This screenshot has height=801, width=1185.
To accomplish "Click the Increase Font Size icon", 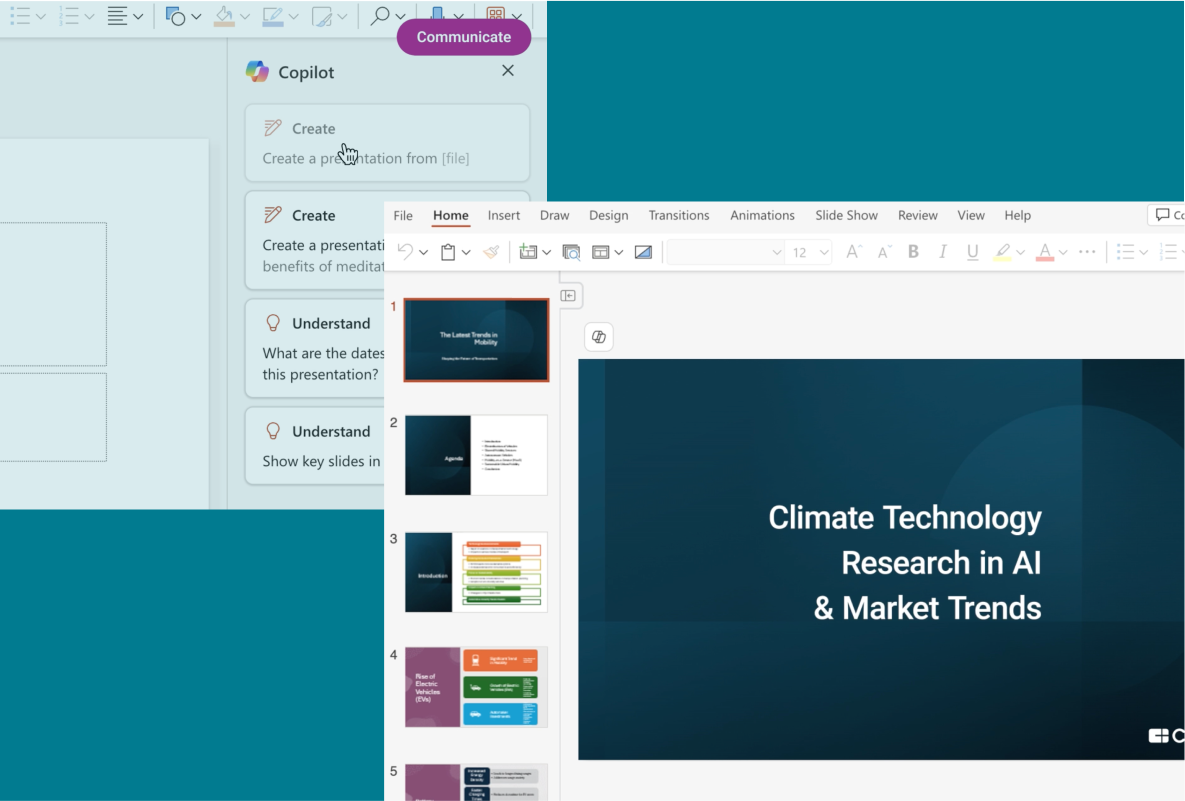I will (853, 252).
